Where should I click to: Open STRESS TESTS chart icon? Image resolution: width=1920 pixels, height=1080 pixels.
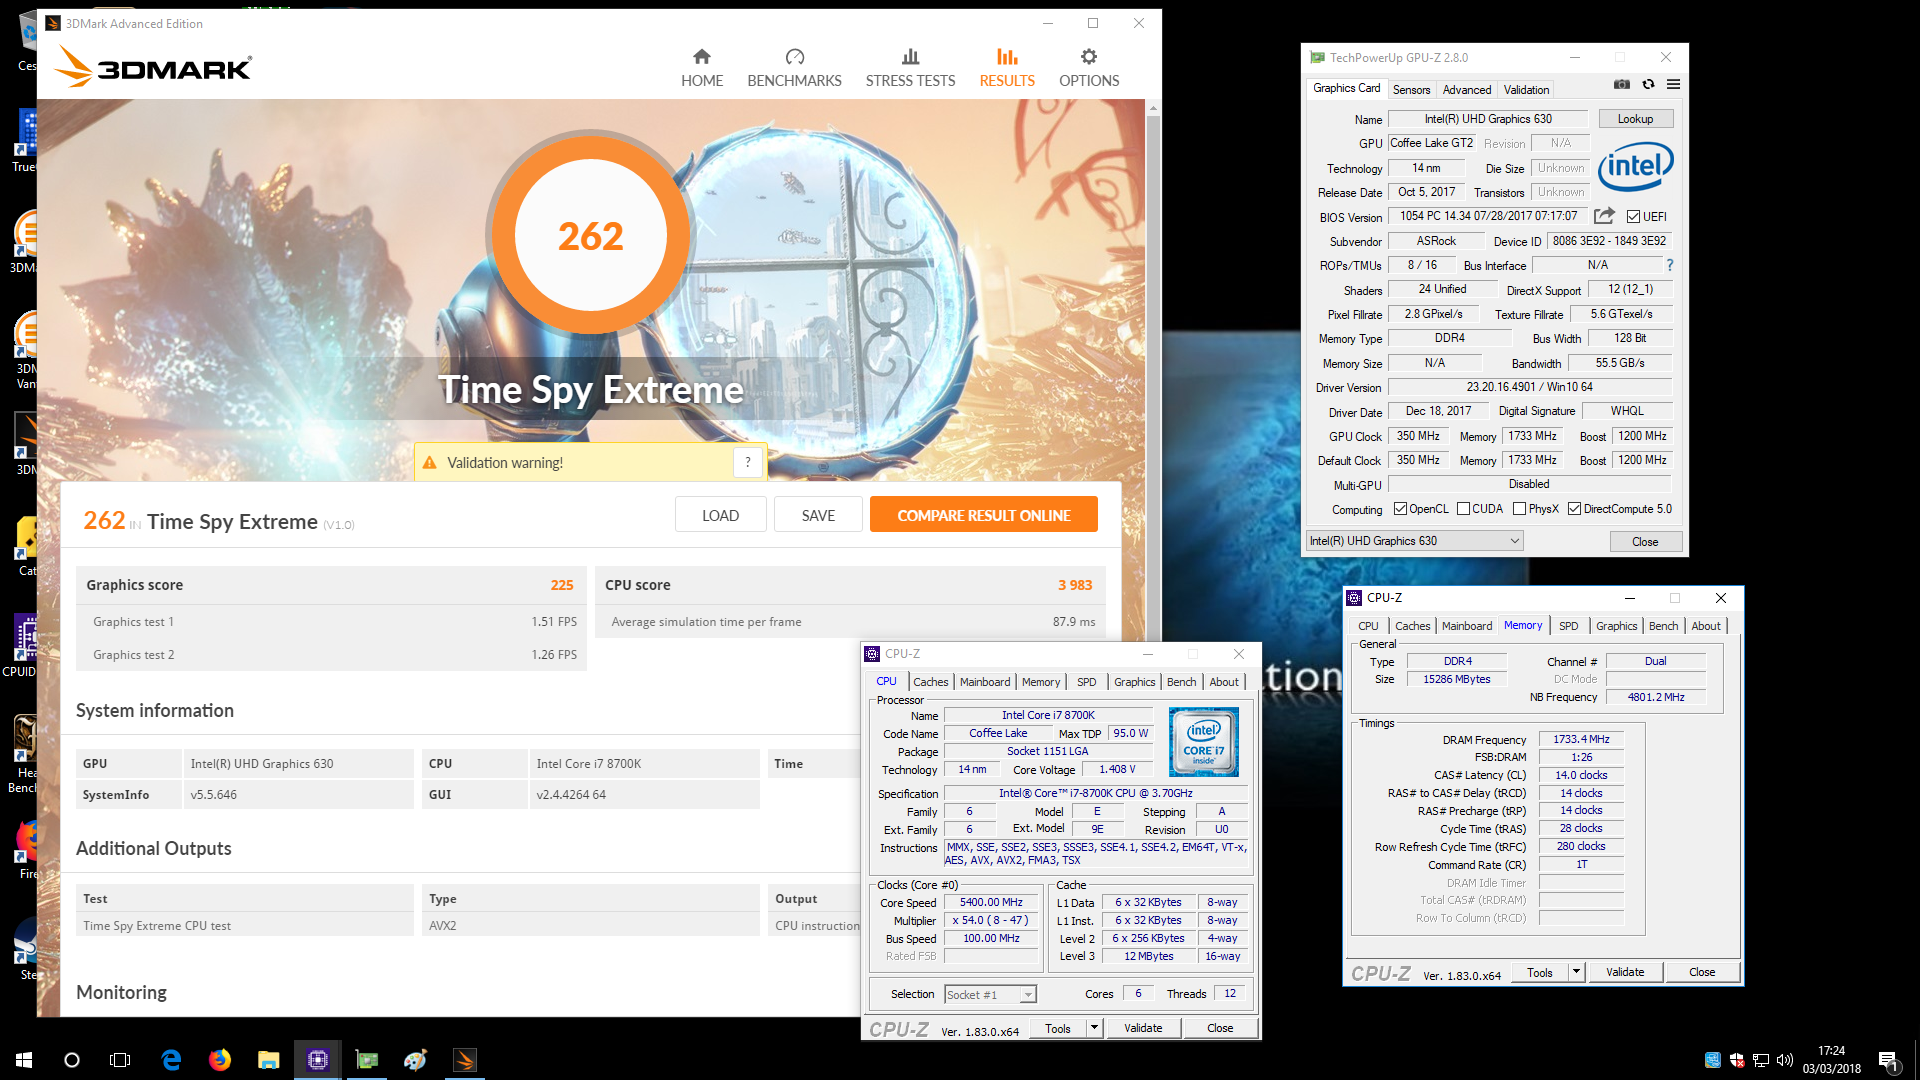pyautogui.click(x=910, y=57)
